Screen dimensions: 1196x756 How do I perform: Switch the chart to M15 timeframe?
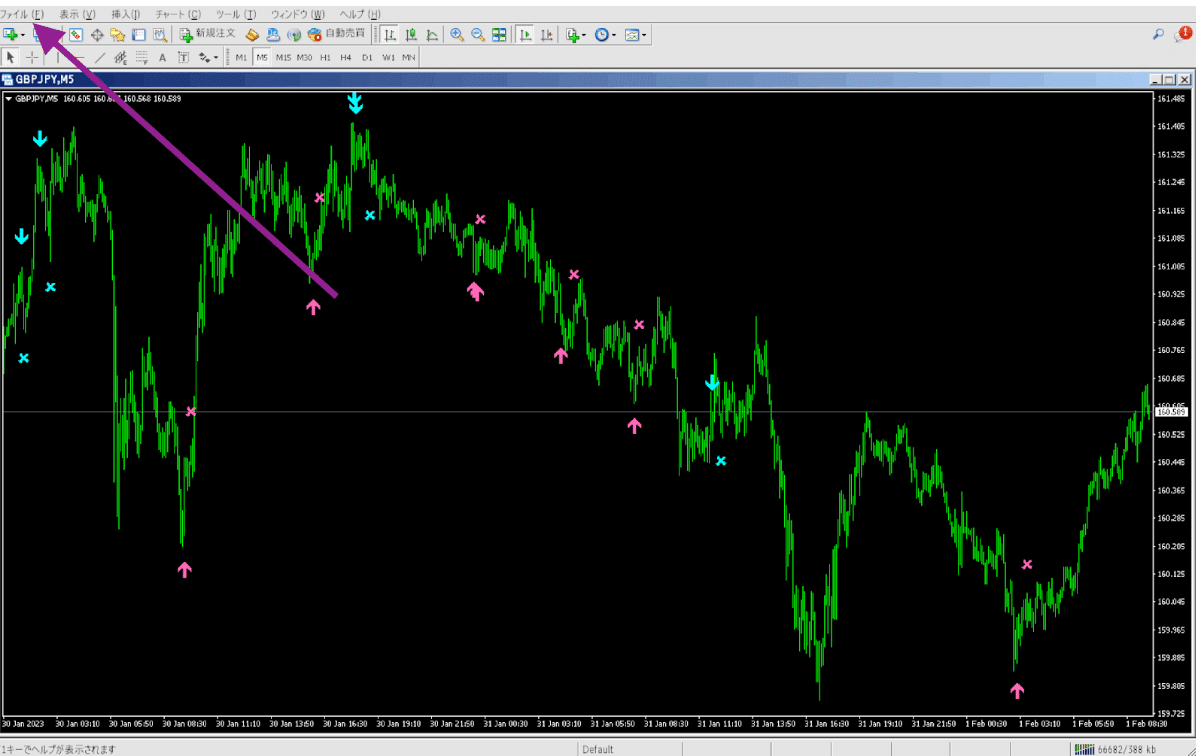[283, 57]
